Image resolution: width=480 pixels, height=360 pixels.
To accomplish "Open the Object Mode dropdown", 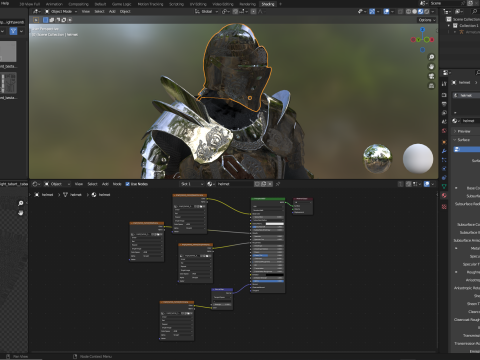I will click(x=61, y=11).
